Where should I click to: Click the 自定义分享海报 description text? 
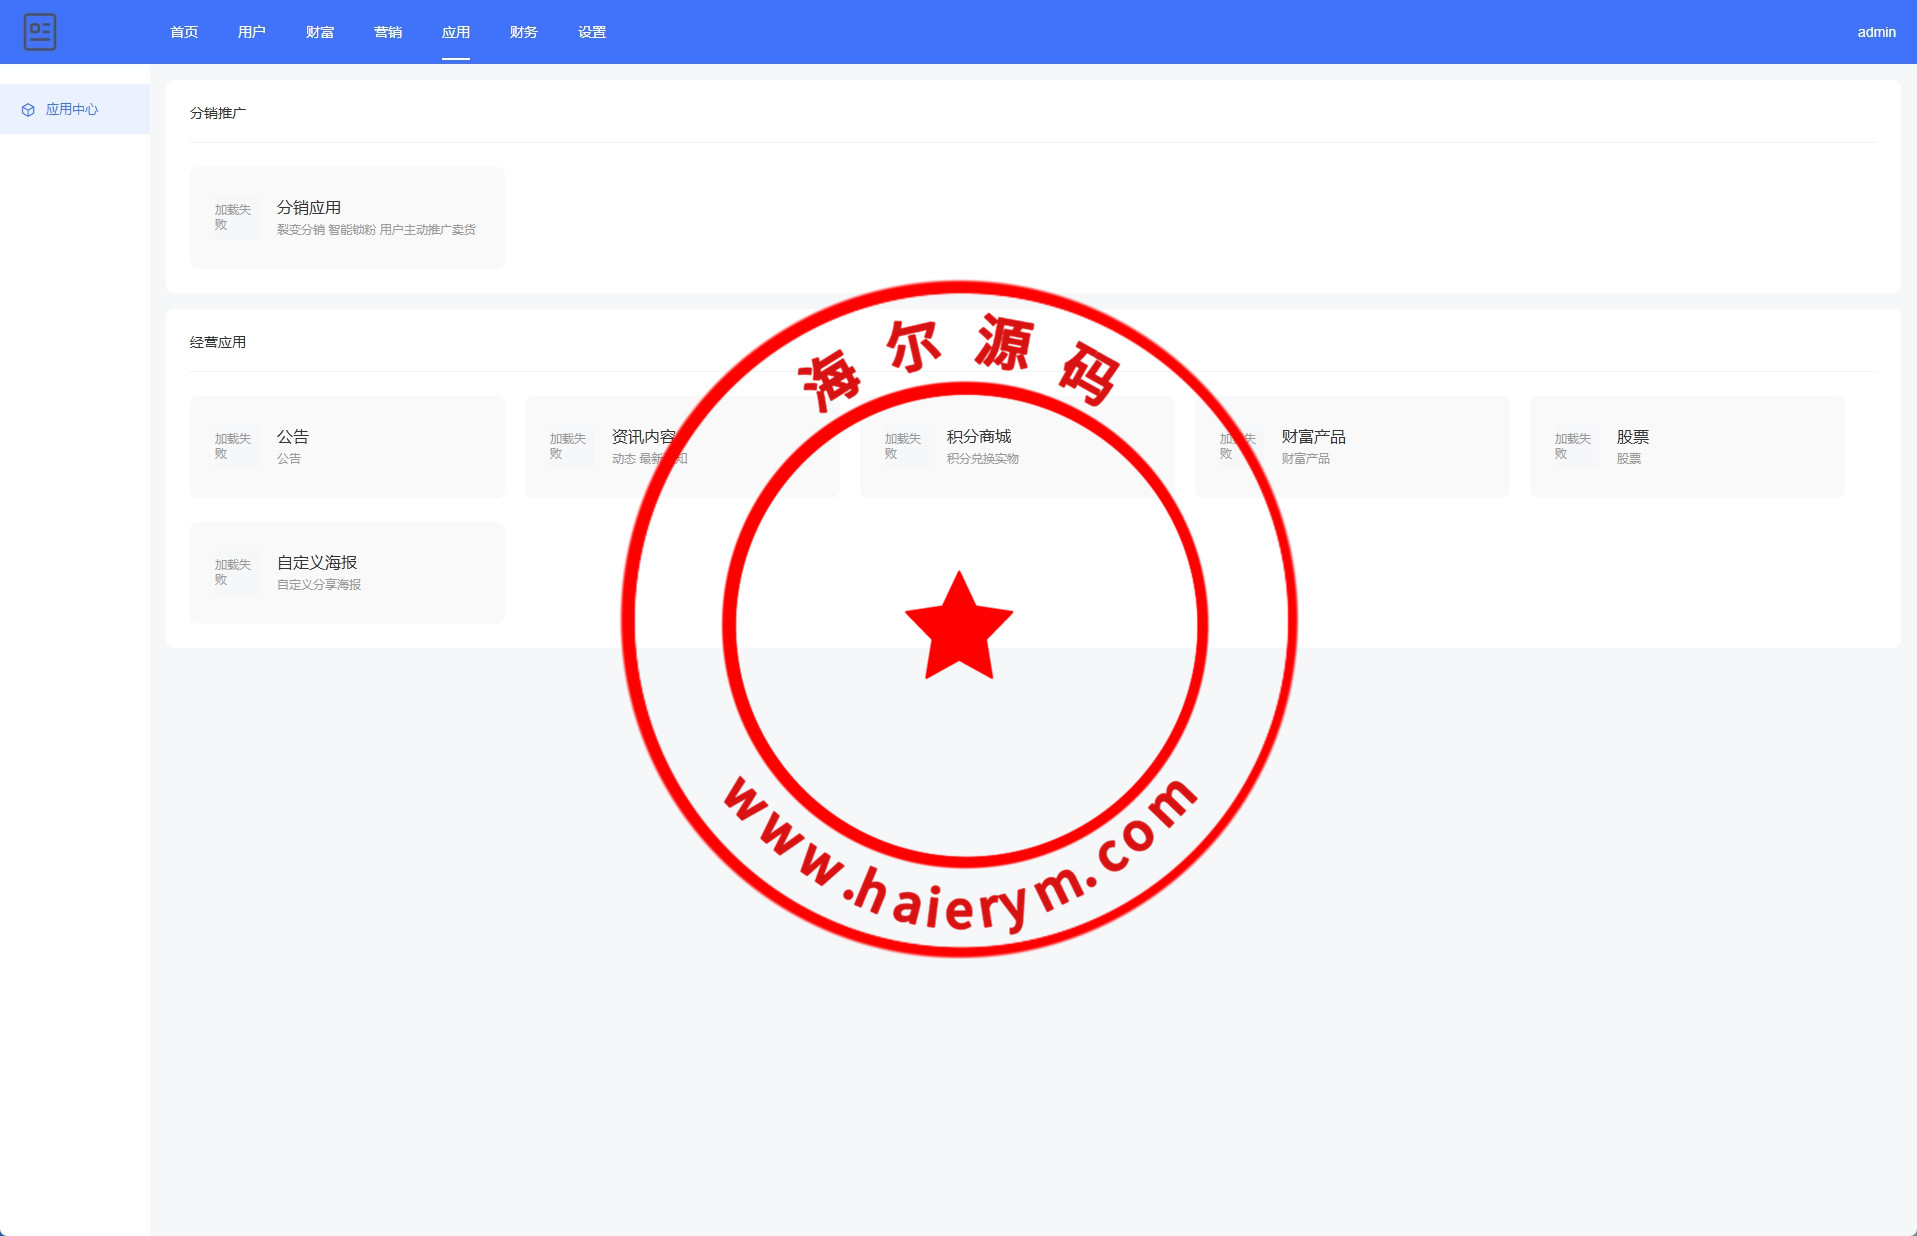pos(319,585)
